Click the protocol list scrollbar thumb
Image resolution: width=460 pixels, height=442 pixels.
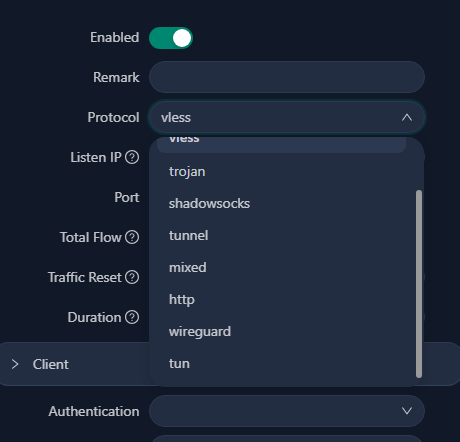pyautogui.click(x=419, y=284)
